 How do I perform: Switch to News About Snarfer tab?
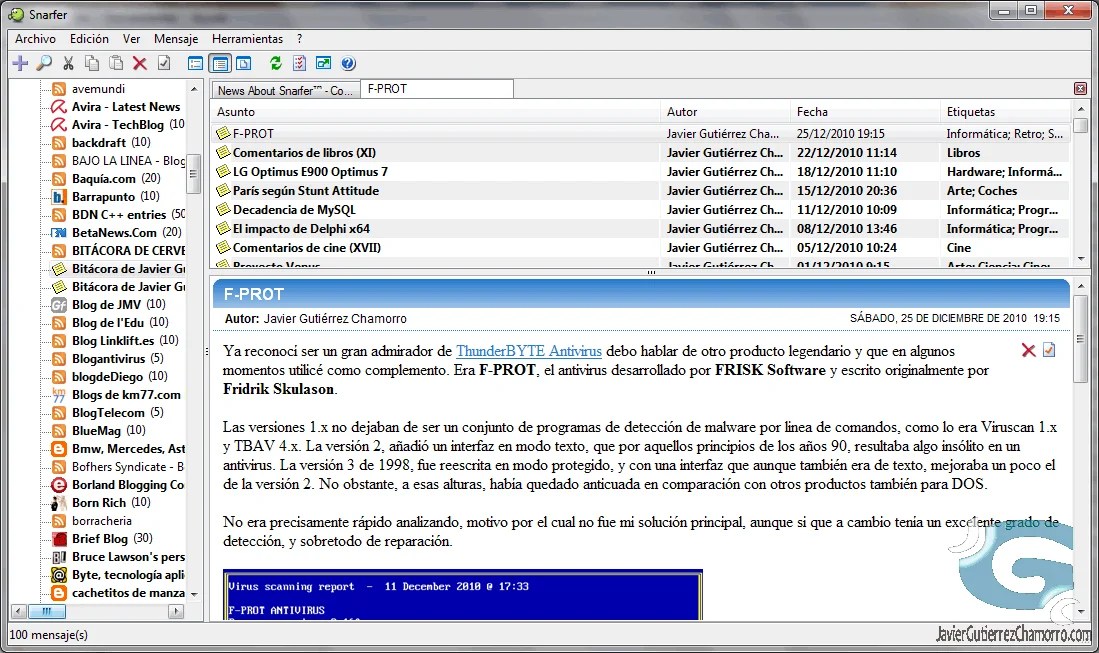point(285,90)
